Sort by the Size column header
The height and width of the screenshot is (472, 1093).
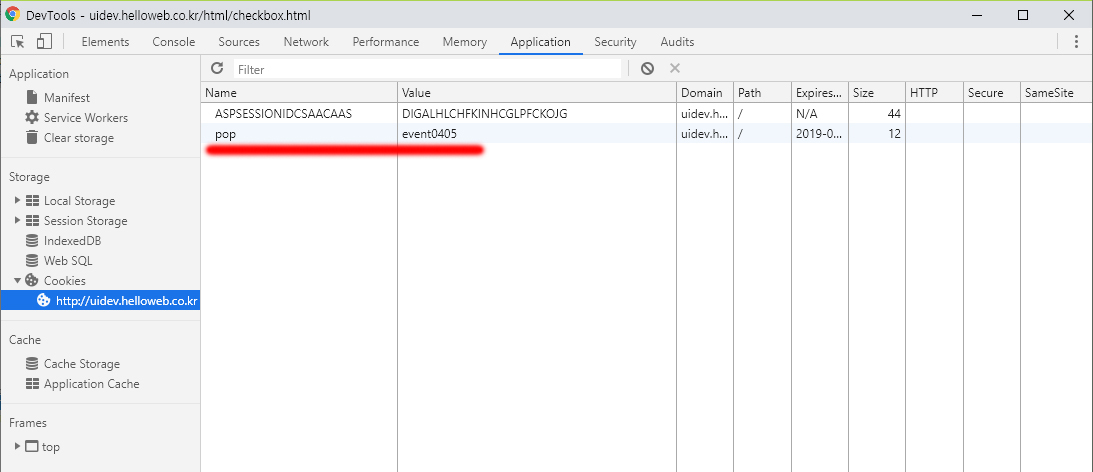[877, 93]
